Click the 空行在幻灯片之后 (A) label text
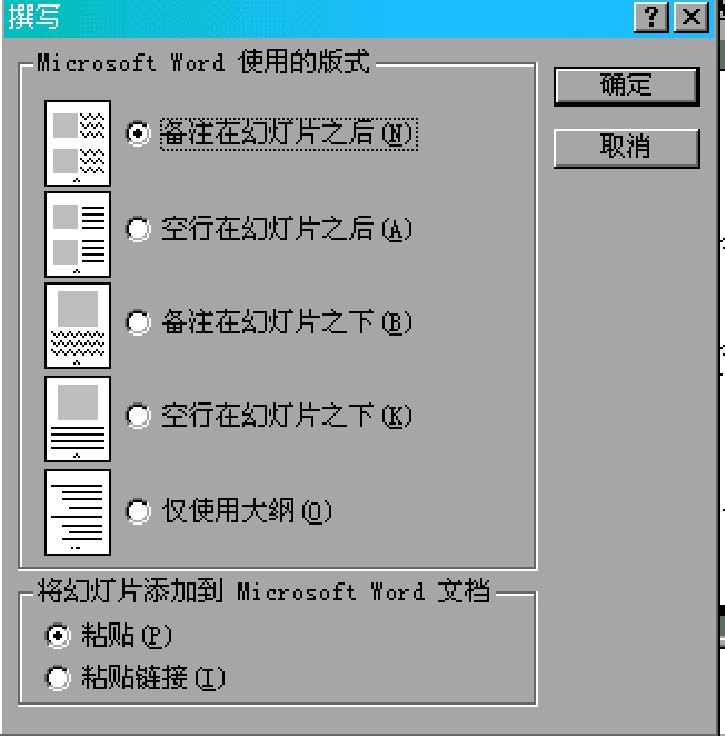The height and width of the screenshot is (736, 725). pyautogui.click(x=286, y=229)
